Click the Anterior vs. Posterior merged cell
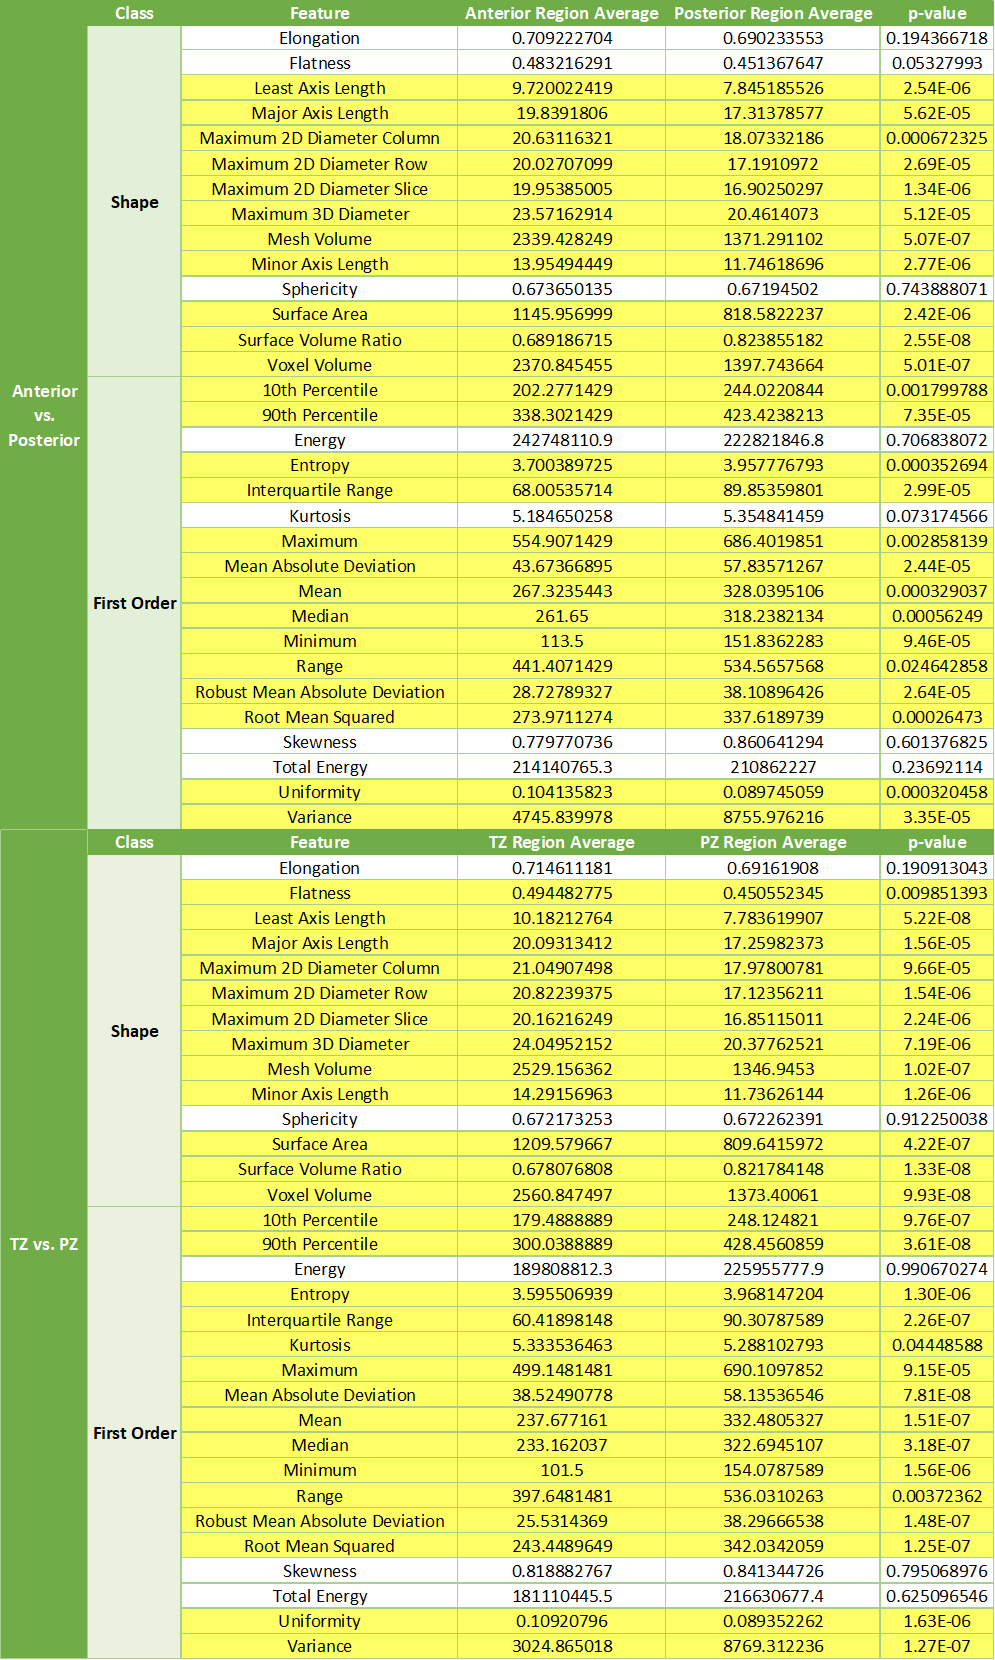The width and height of the screenshot is (995, 1660). coord(44,415)
